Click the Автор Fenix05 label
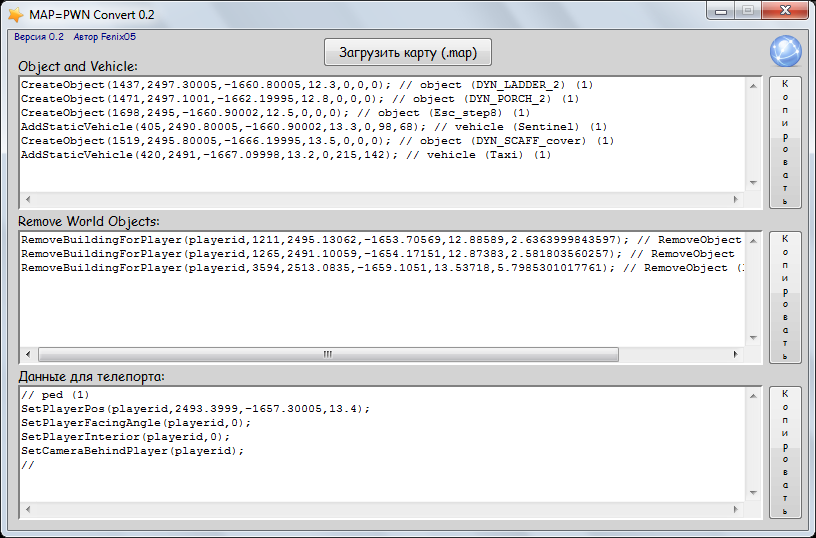Image resolution: width=816 pixels, height=538 pixels. click(x=105, y=37)
